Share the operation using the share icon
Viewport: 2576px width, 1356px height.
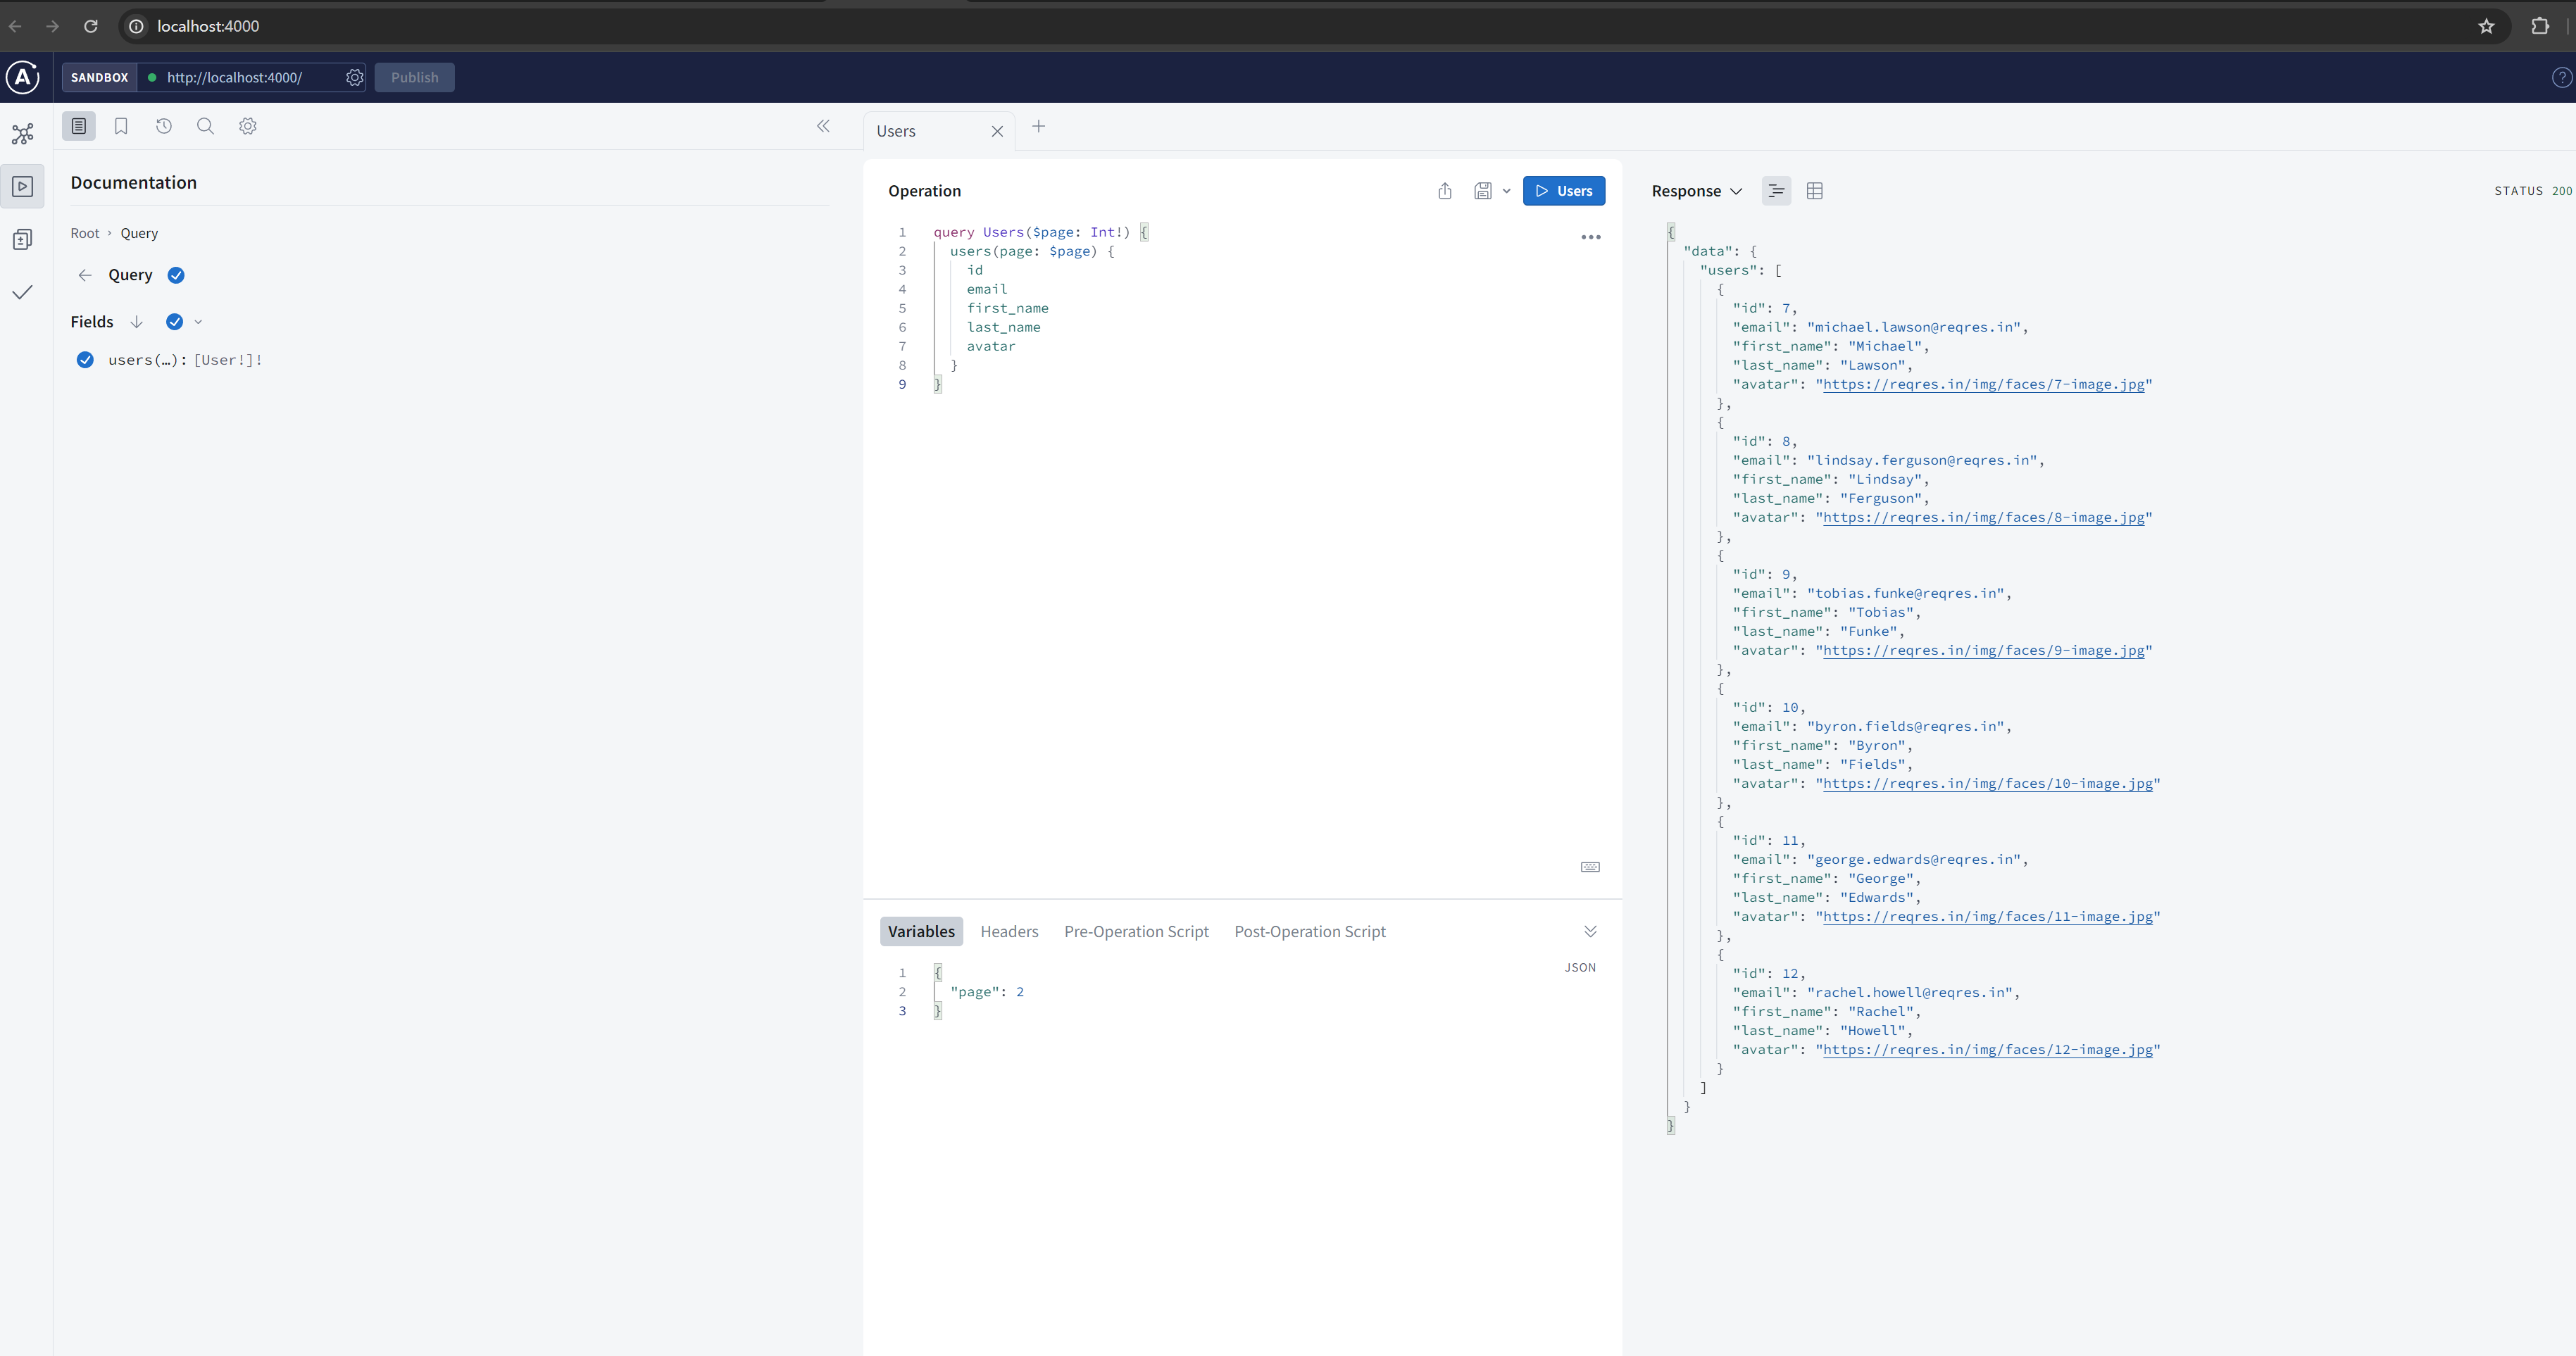pos(1444,190)
